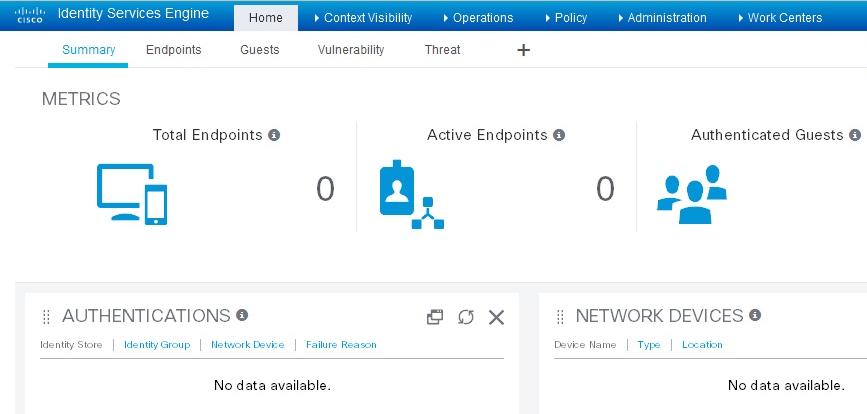Screen dimensions: 867x414
Task: Switch to the Summary dashboard tab
Action: click(88, 50)
